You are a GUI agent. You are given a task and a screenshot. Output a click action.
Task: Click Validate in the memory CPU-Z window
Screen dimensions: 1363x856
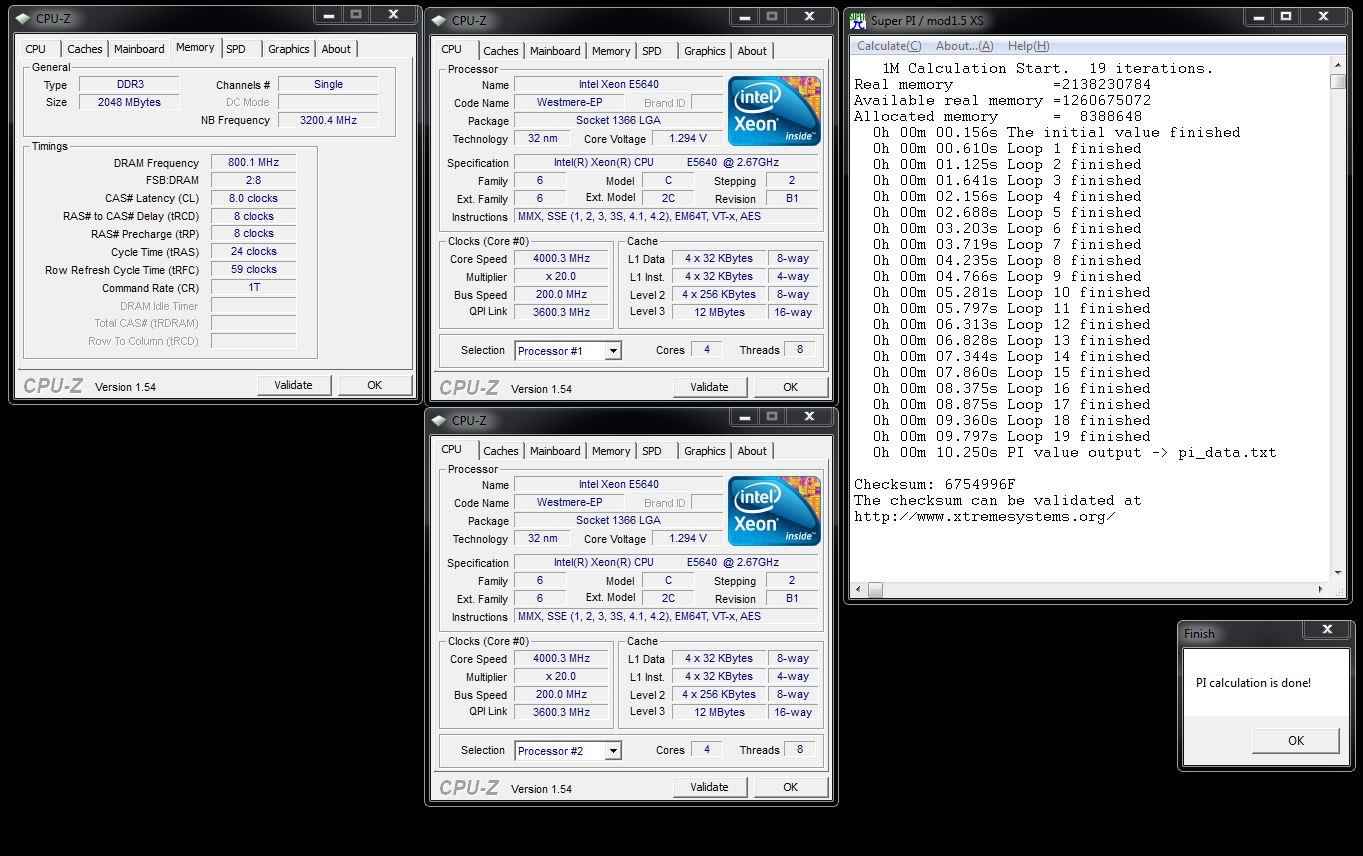(293, 385)
